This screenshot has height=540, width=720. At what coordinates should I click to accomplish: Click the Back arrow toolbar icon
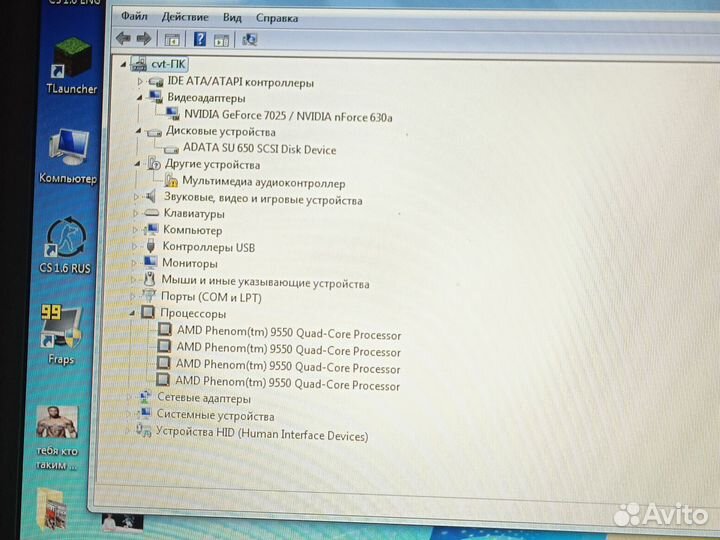point(123,38)
